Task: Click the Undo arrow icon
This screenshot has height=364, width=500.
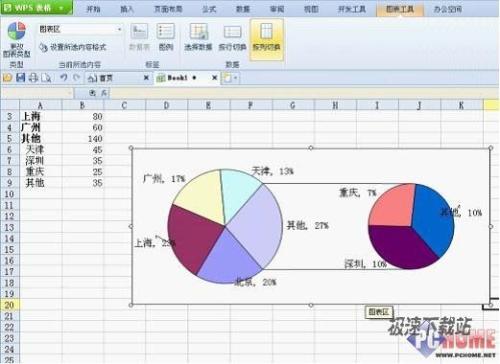Action: (x=63, y=78)
